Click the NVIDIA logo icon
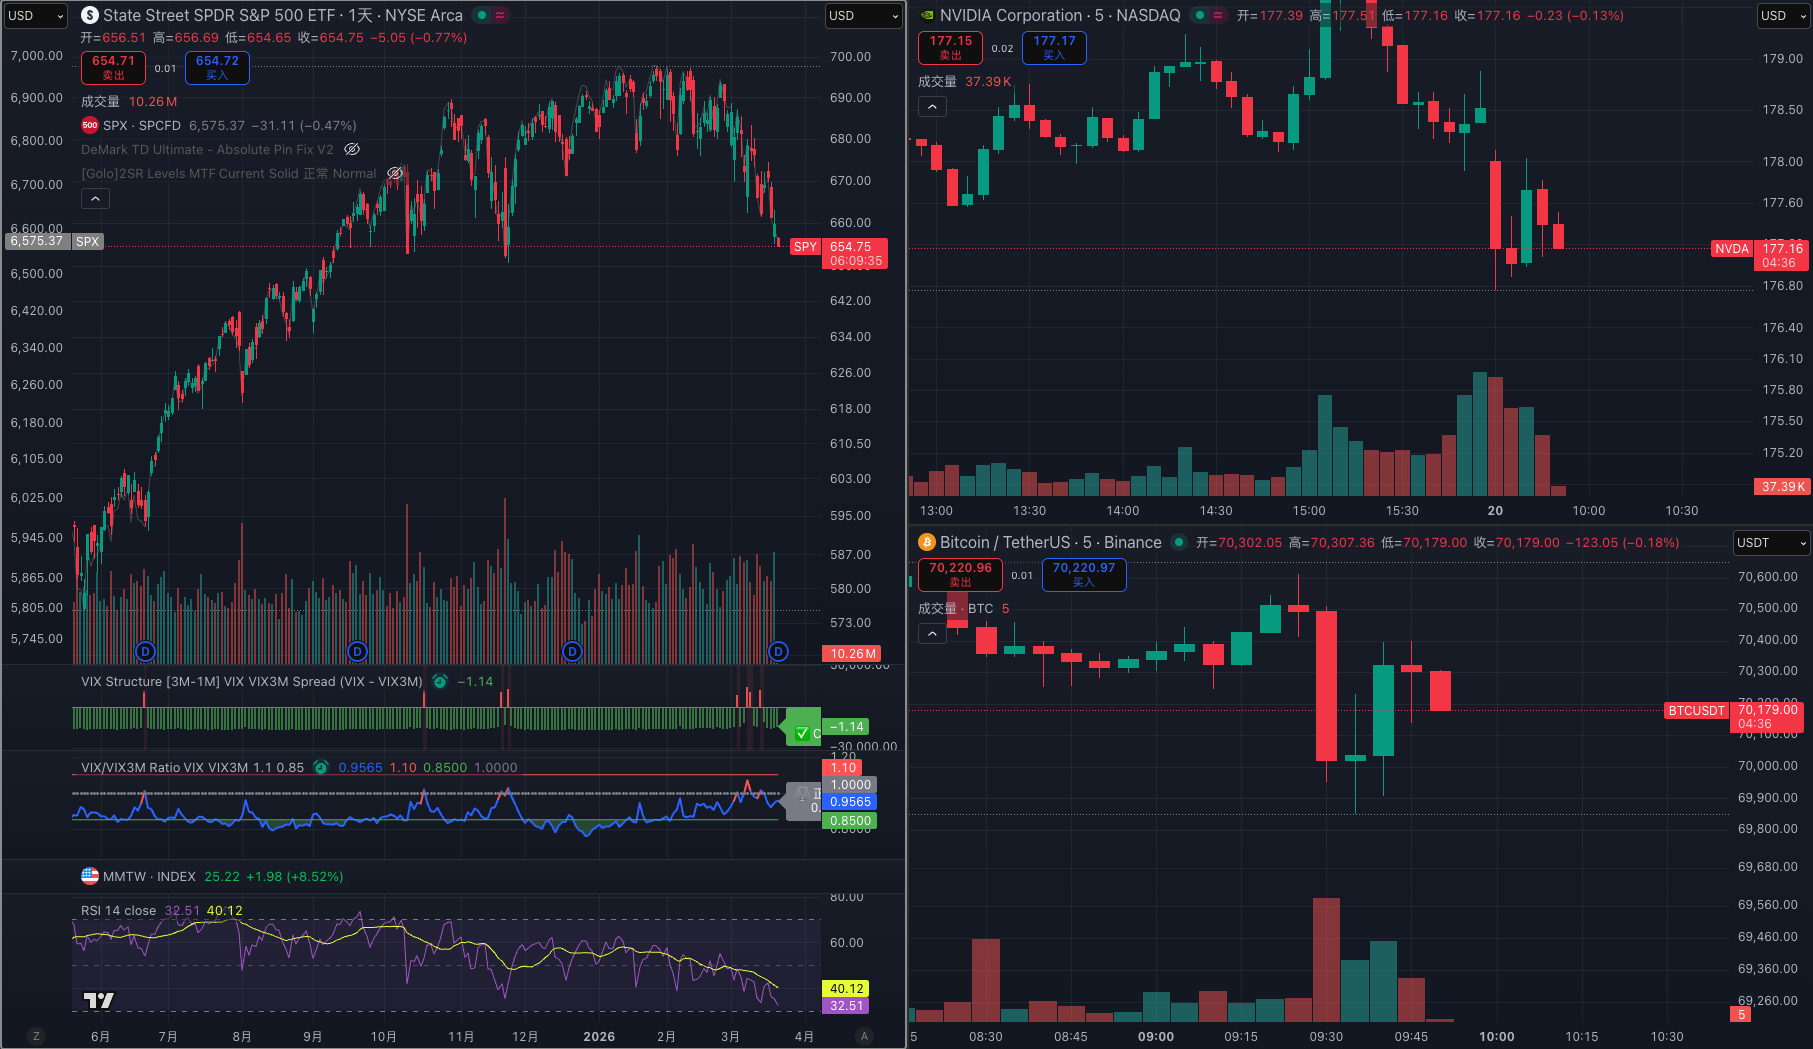The image size is (1813, 1049). pos(927,15)
